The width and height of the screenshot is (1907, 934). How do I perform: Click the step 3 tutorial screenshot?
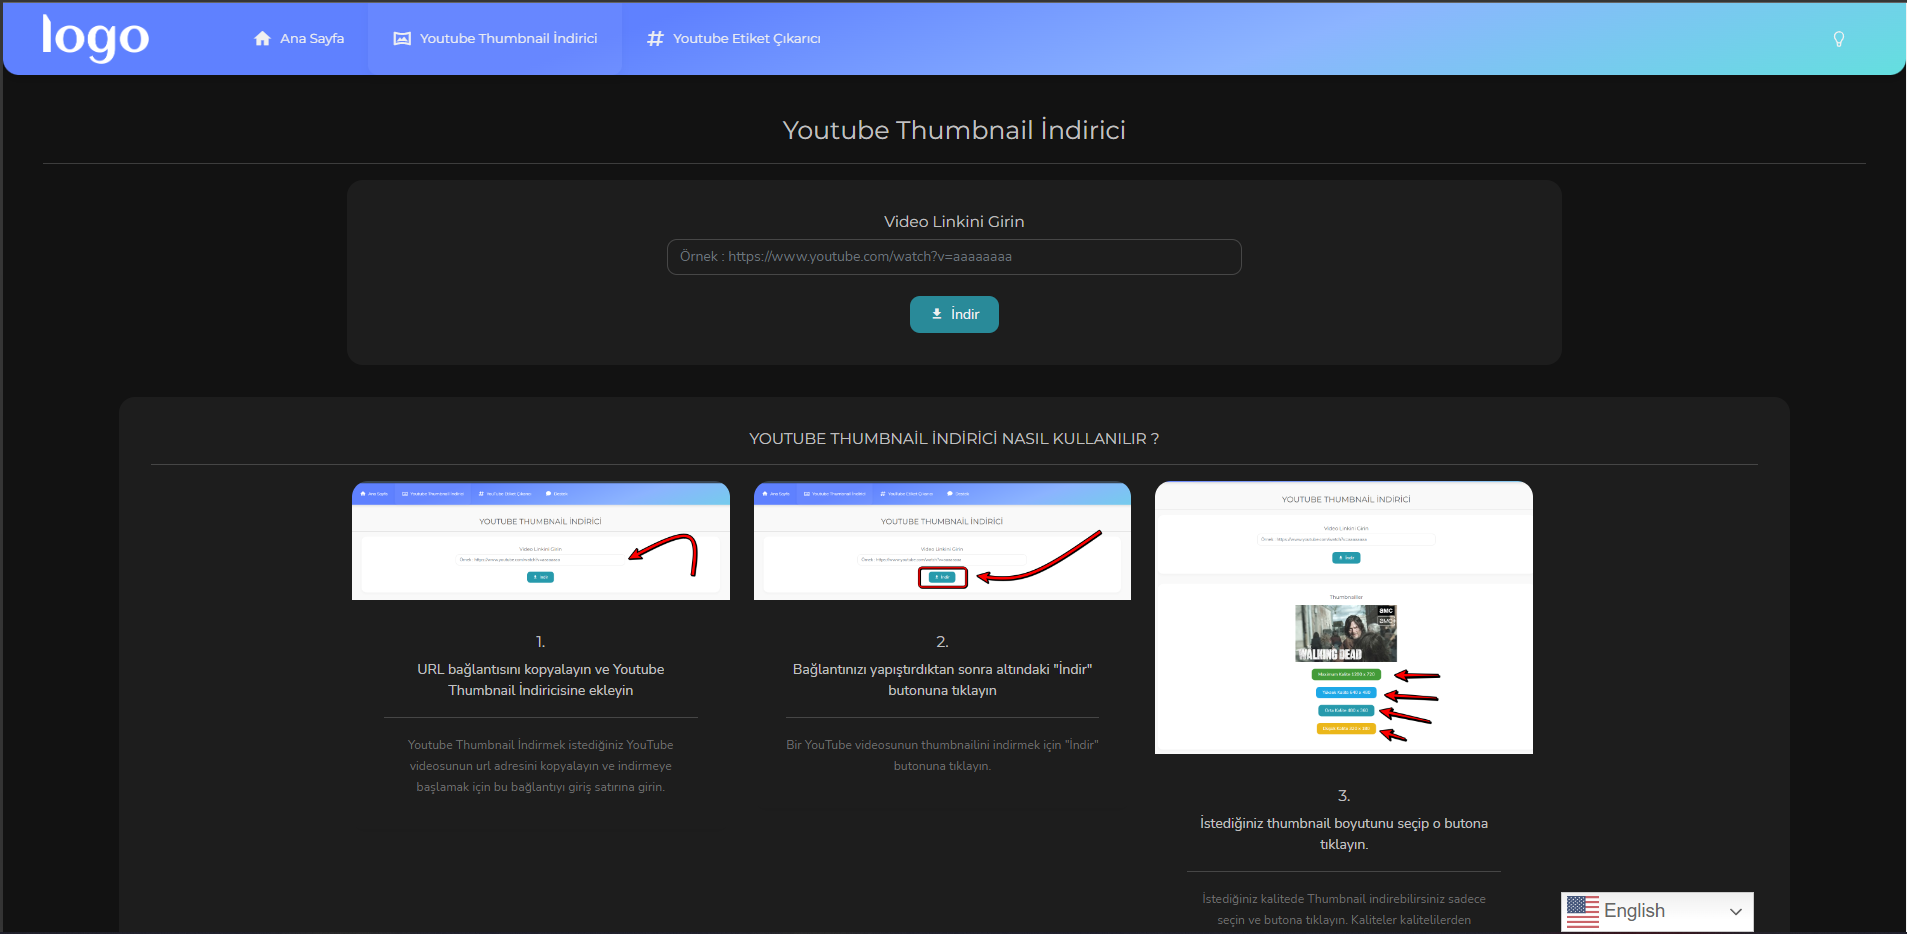pyautogui.click(x=1344, y=618)
